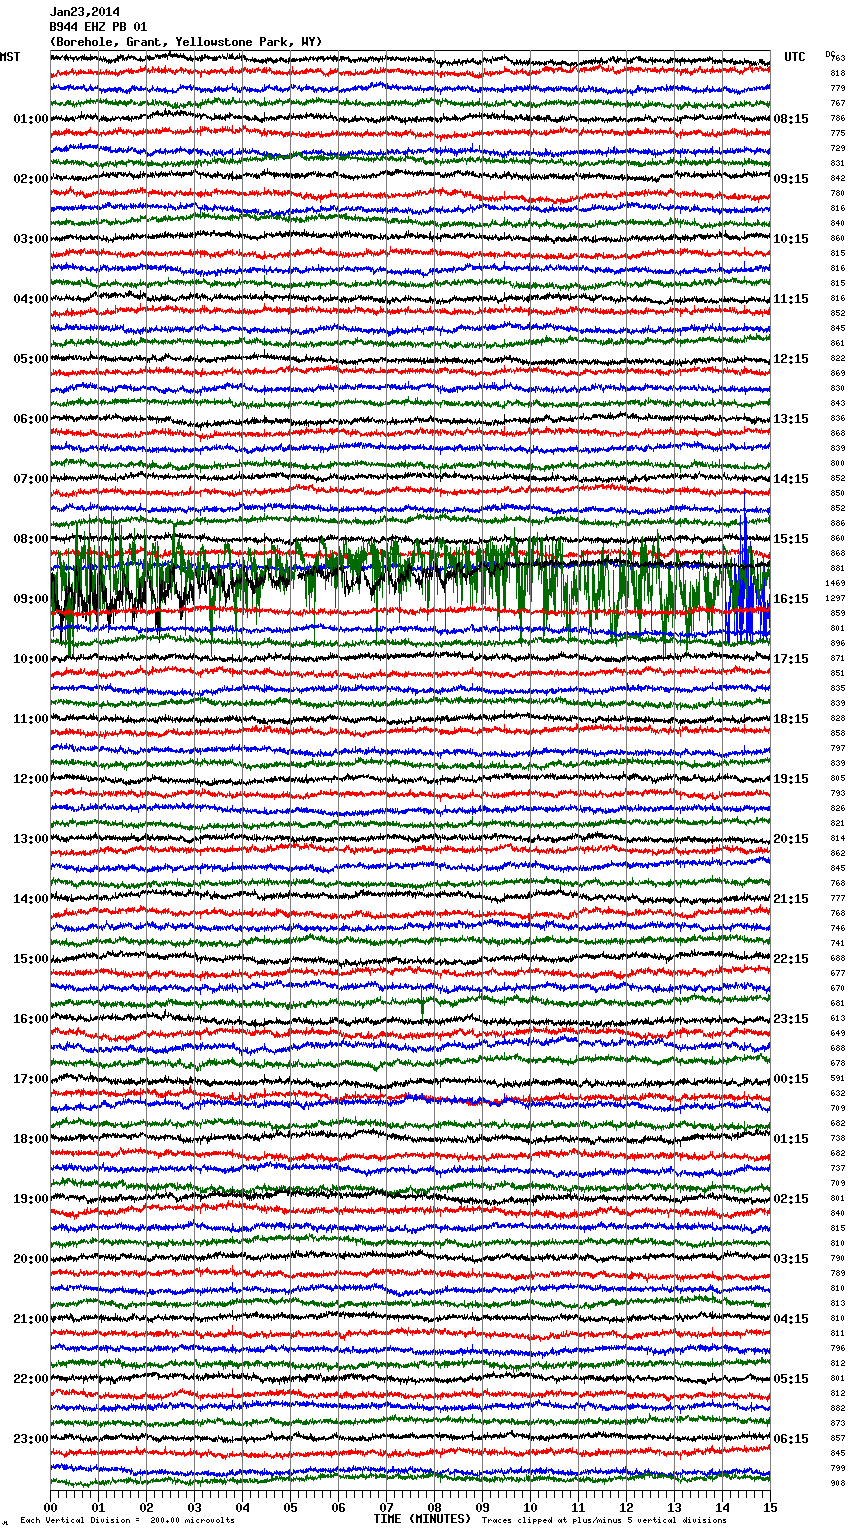This screenshot has width=850, height=1534.
Task: Select the 08:00 MST time label
Action: [31, 539]
